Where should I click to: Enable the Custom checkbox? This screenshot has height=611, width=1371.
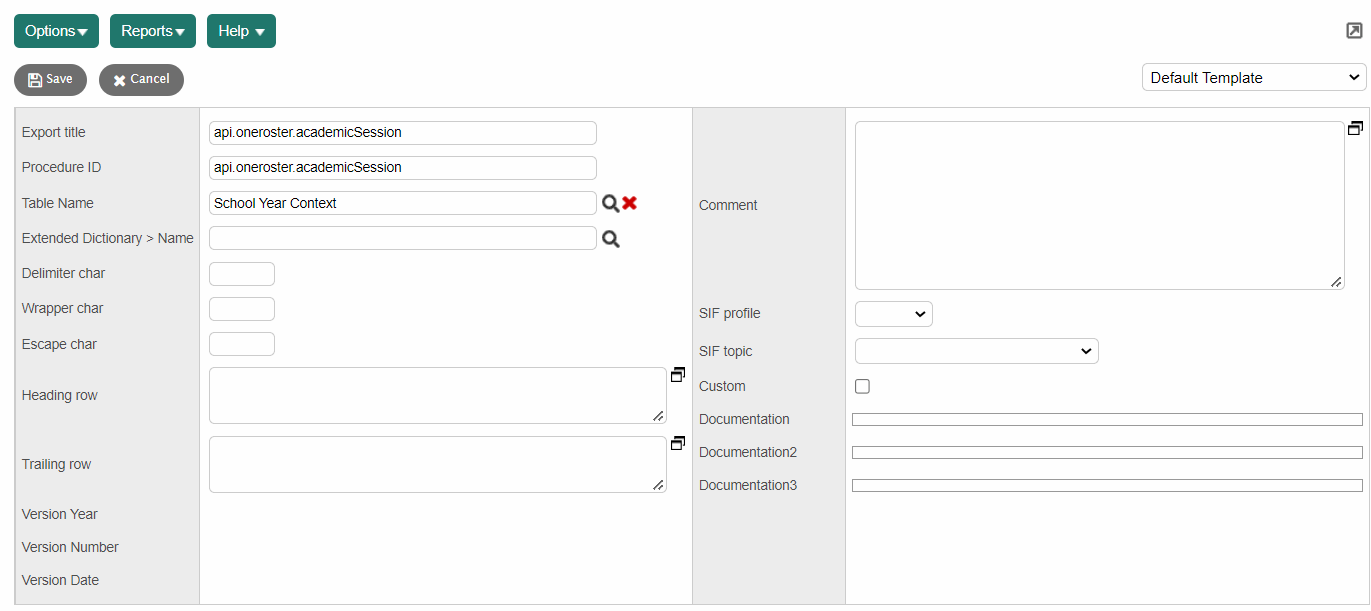pos(862,386)
